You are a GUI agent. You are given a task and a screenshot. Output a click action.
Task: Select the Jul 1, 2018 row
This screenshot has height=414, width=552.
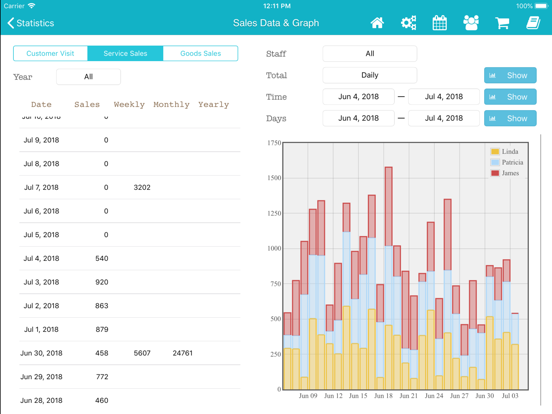(x=130, y=330)
